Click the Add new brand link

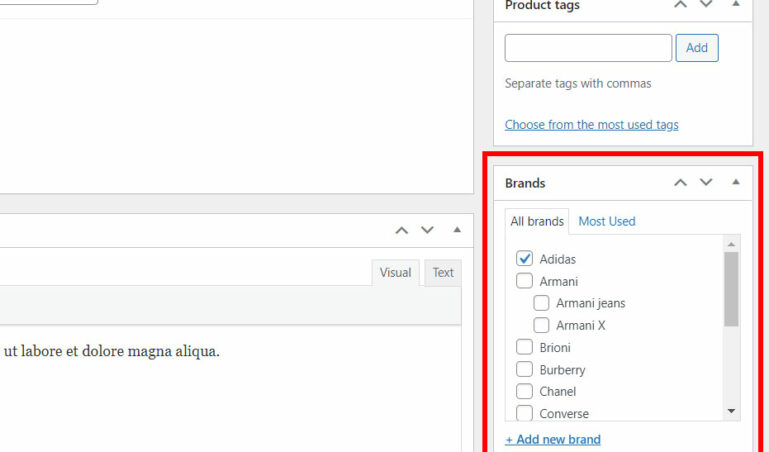(553, 439)
